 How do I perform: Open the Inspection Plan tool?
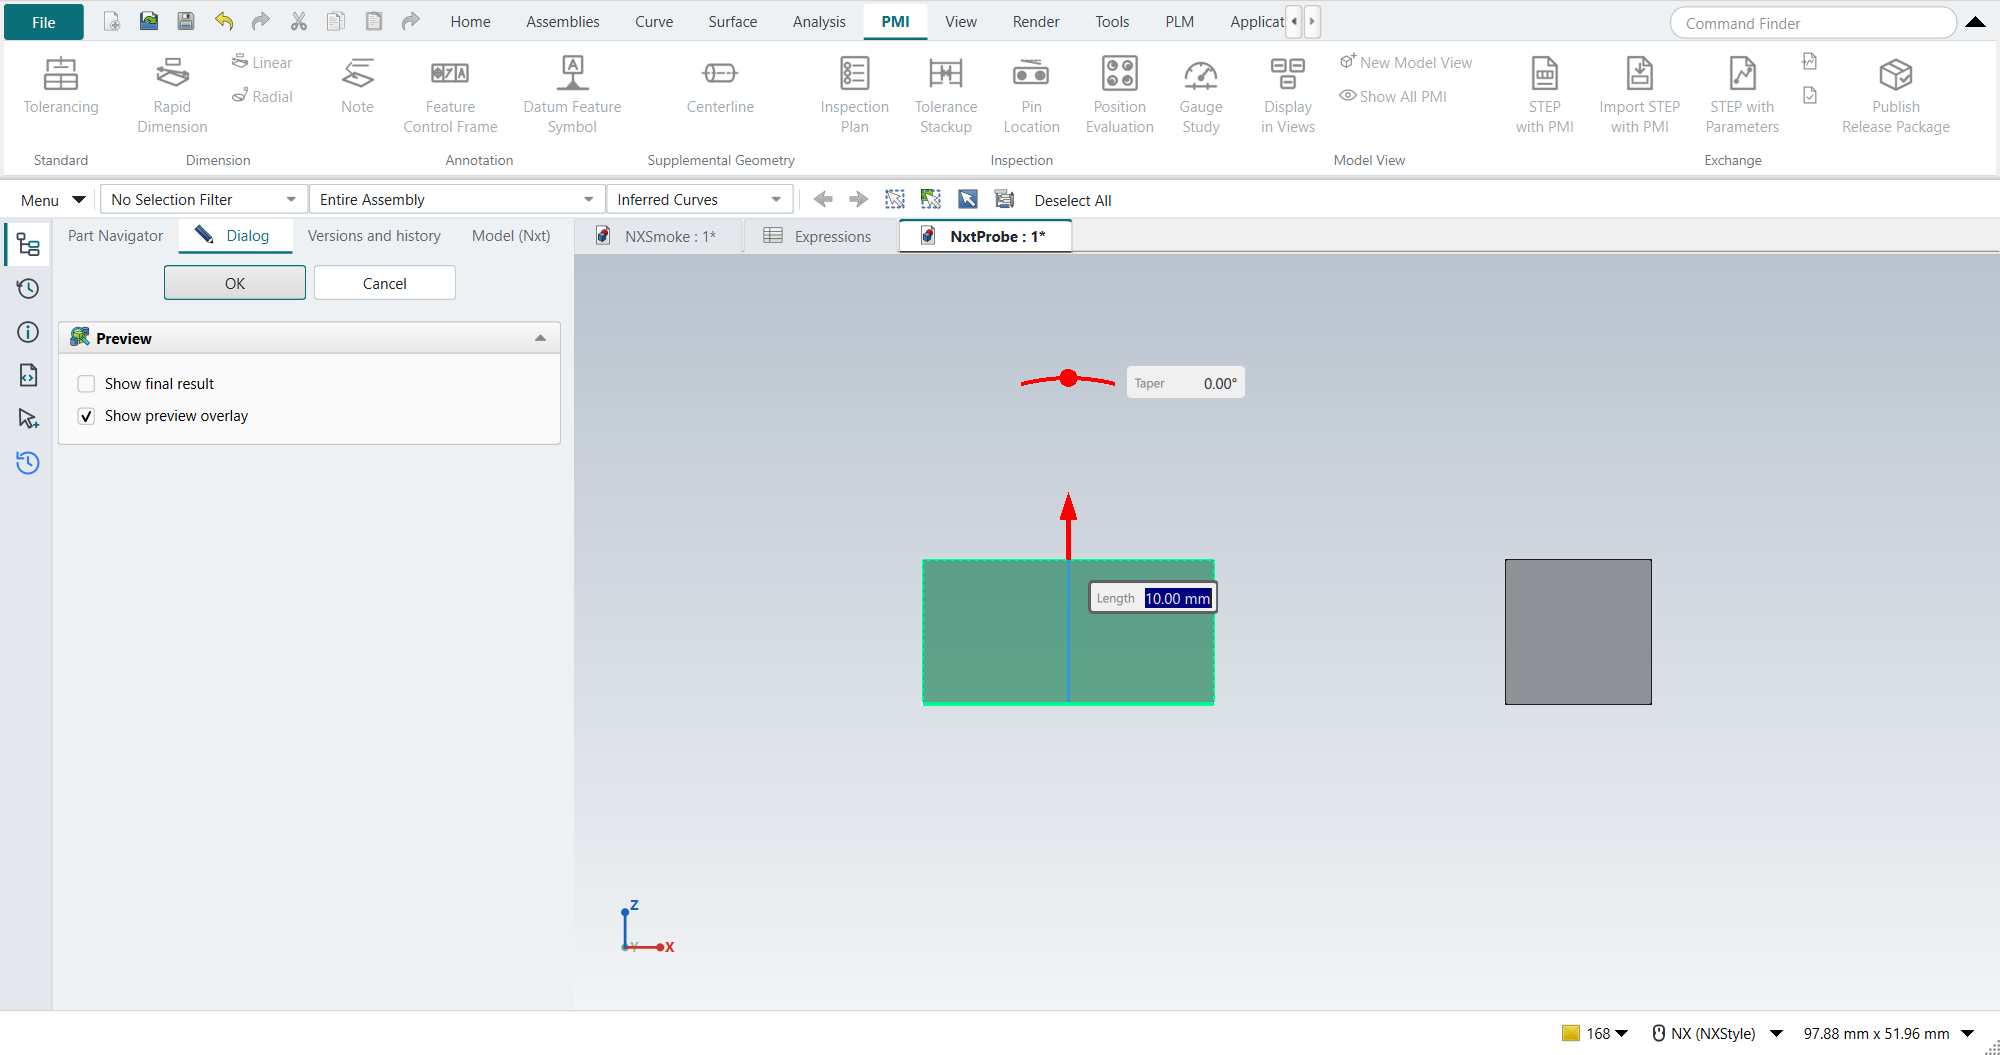pos(854,95)
